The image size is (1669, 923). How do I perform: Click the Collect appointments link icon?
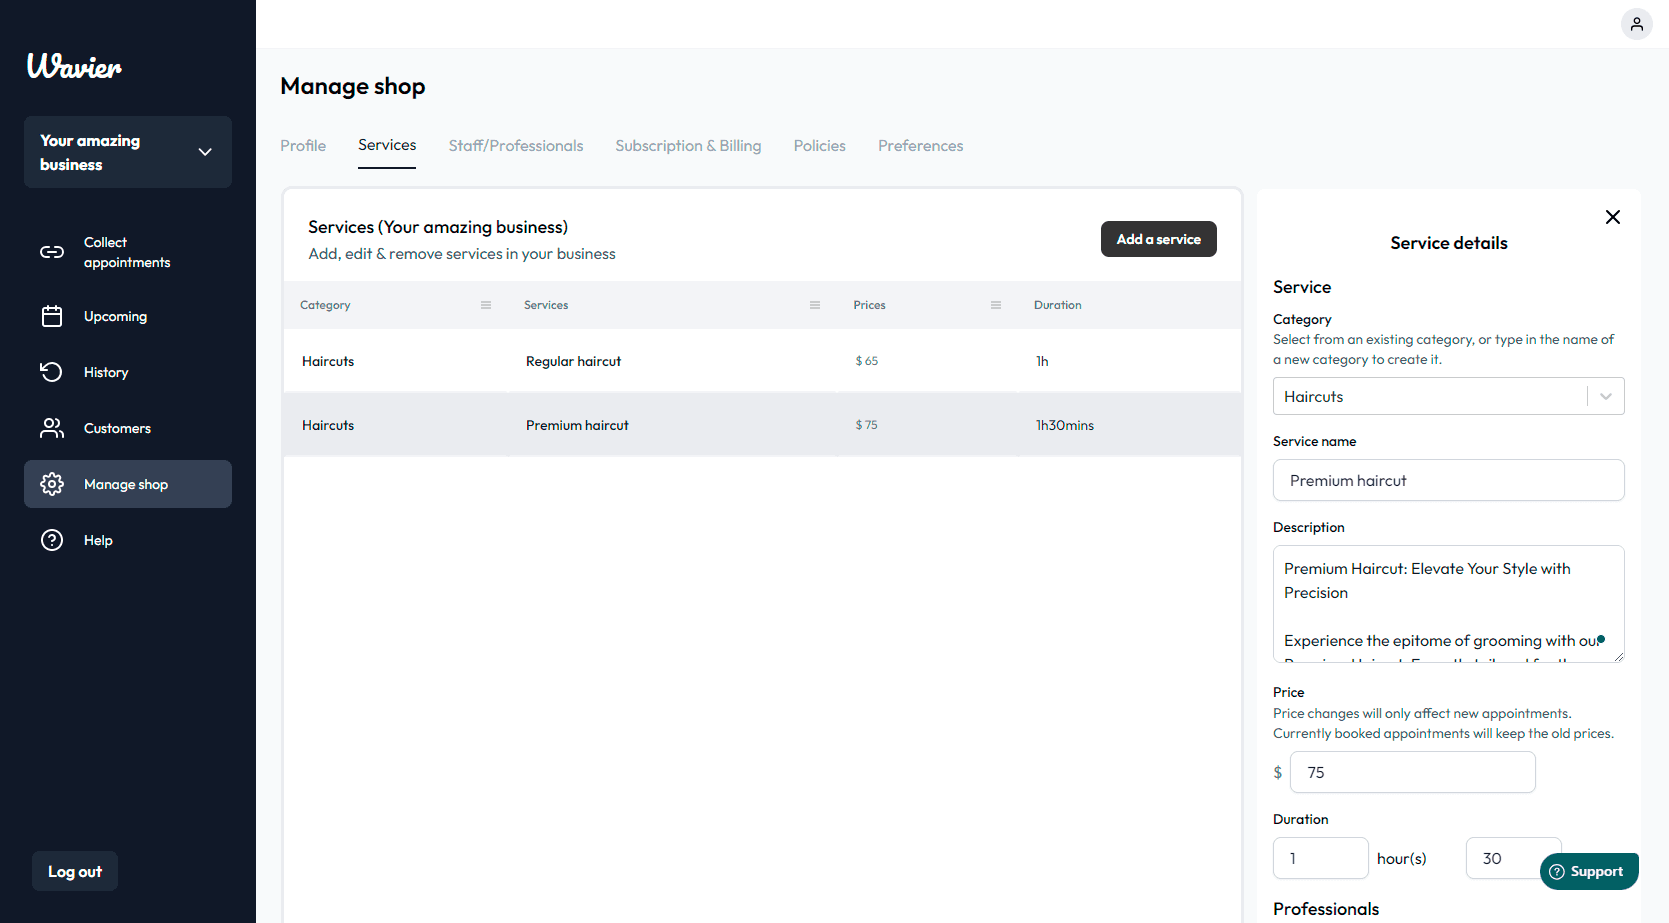point(52,252)
